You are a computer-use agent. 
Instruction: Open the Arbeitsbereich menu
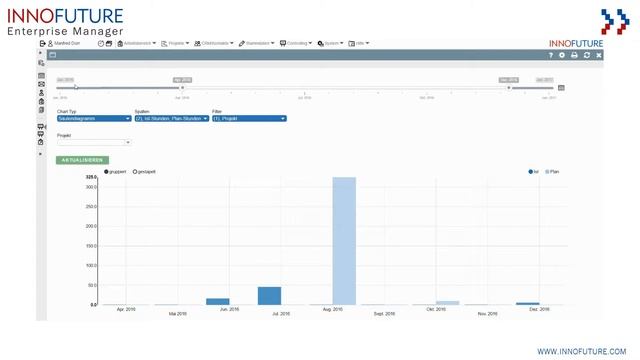pos(137,43)
